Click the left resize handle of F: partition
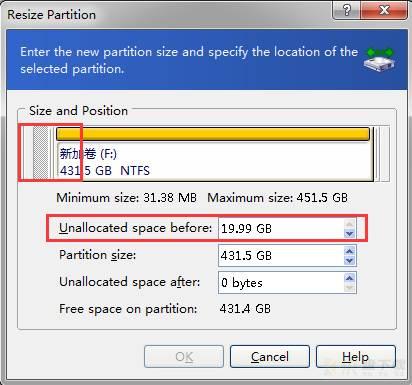Screen dimensions: 412x385 point(52,153)
